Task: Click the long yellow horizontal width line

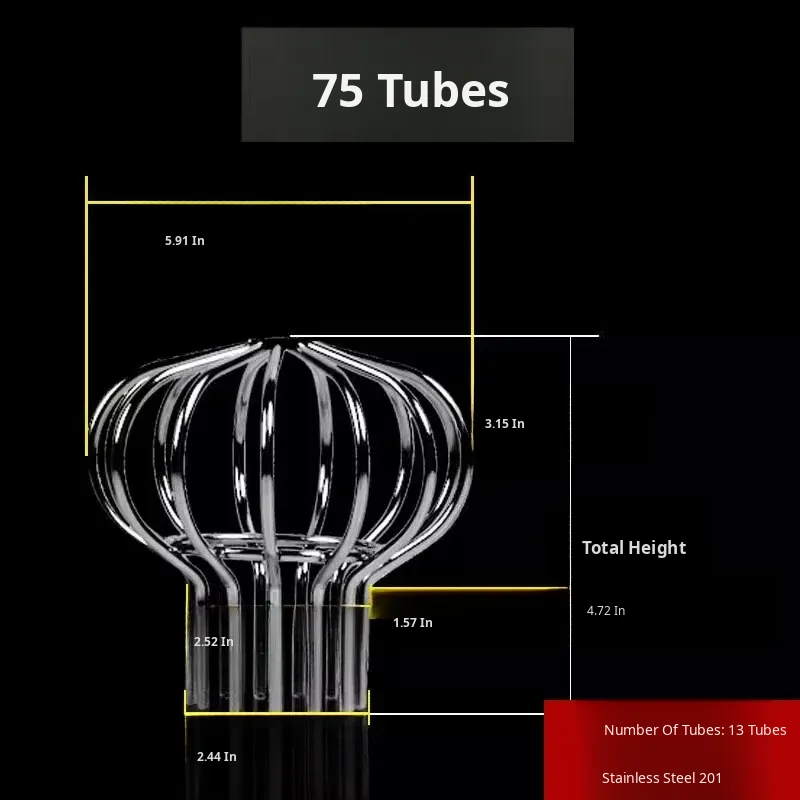Action: pos(279,202)
